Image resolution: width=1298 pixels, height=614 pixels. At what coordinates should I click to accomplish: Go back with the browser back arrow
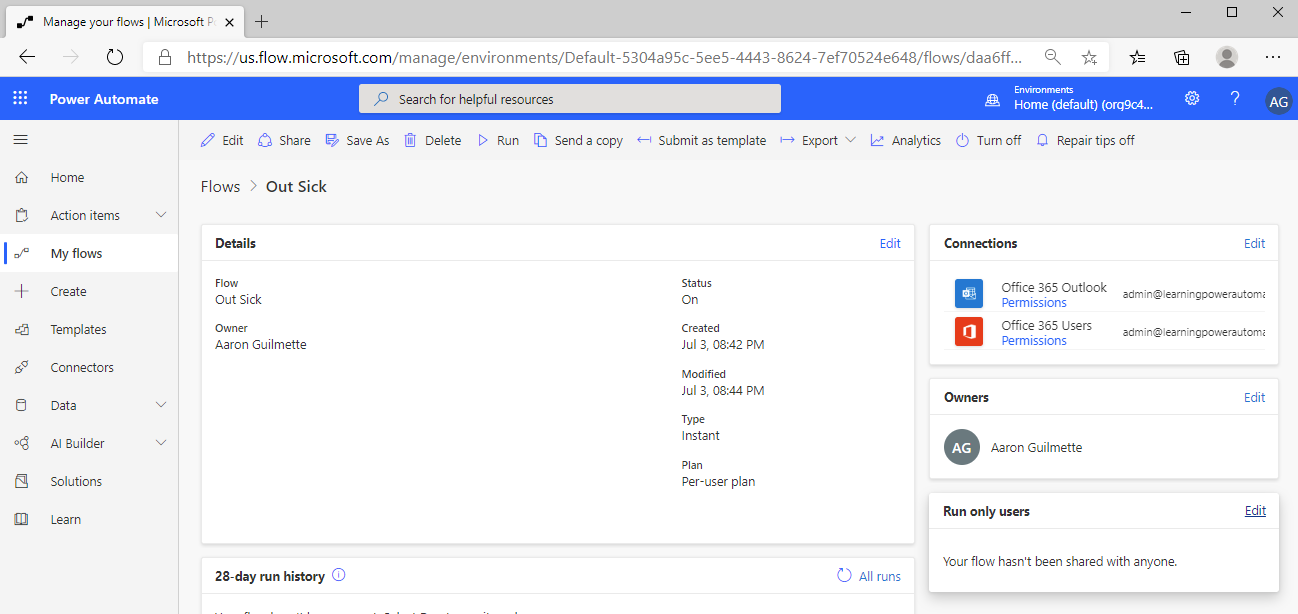[27, 57]
